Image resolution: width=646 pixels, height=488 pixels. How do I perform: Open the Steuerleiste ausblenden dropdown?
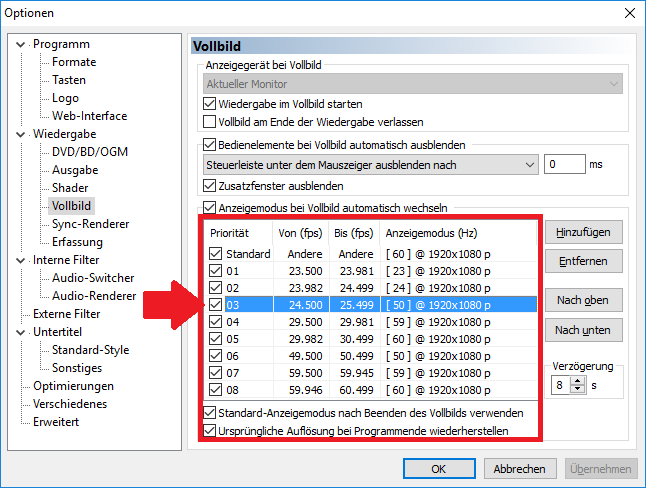point(371,165)
